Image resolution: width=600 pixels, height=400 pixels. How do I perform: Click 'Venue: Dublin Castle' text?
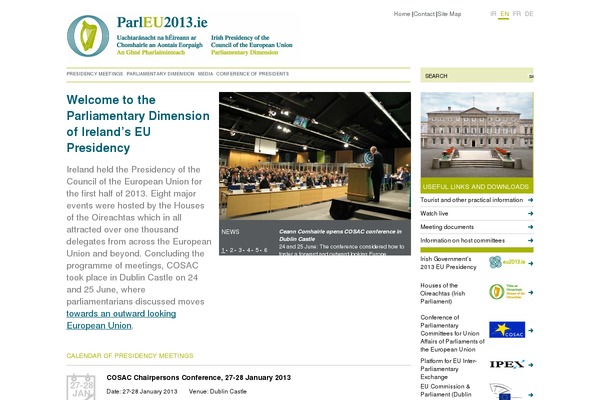(218, 392)
